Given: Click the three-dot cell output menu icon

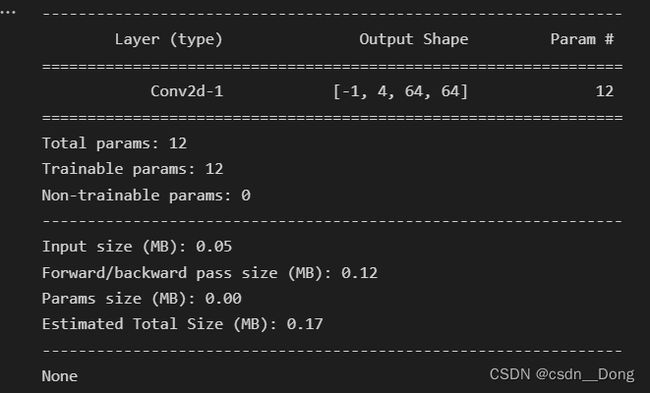Looking at the screenshot, I should (8, 12).
